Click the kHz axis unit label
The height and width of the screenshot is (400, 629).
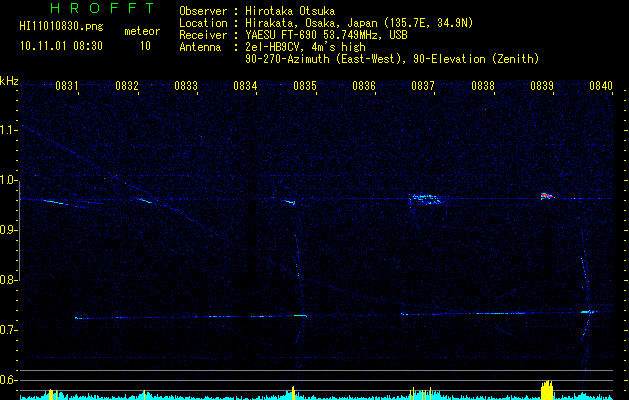9,81
